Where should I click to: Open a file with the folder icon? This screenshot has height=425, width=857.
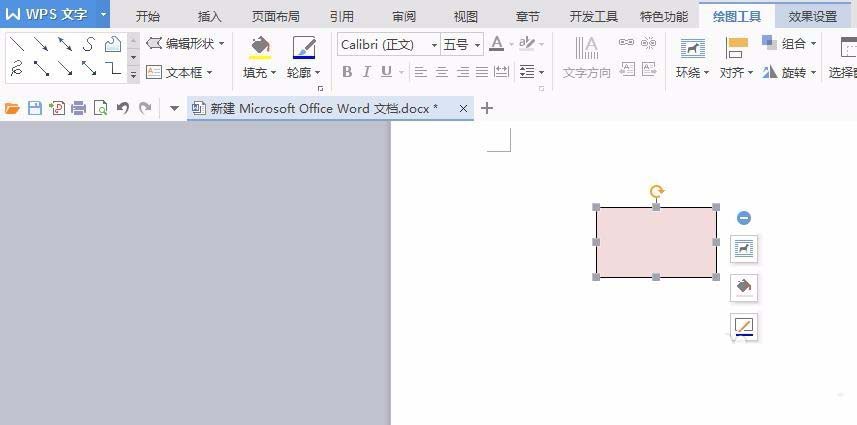pyautogui.click(x=12, y=108)
